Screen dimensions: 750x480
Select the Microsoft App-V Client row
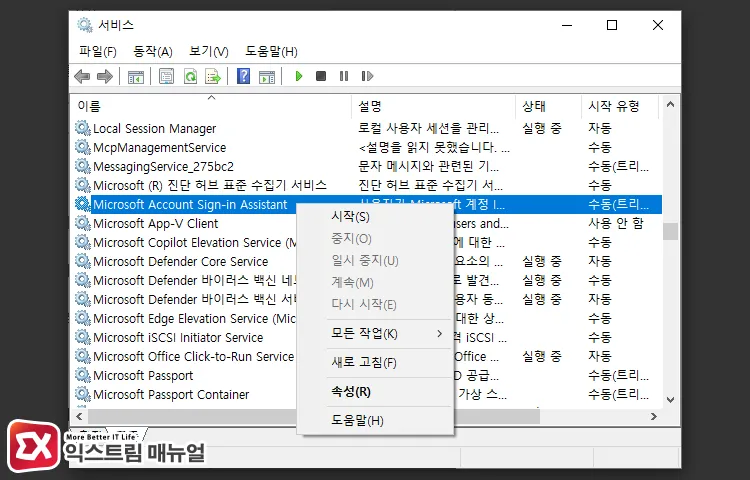tap(367, 223)
